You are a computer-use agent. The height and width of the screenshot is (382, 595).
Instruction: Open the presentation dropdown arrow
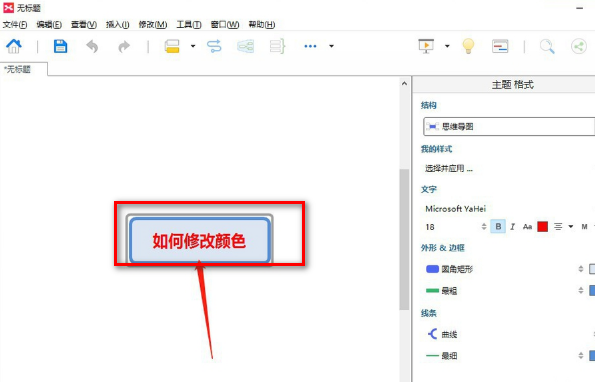point(447,46)
